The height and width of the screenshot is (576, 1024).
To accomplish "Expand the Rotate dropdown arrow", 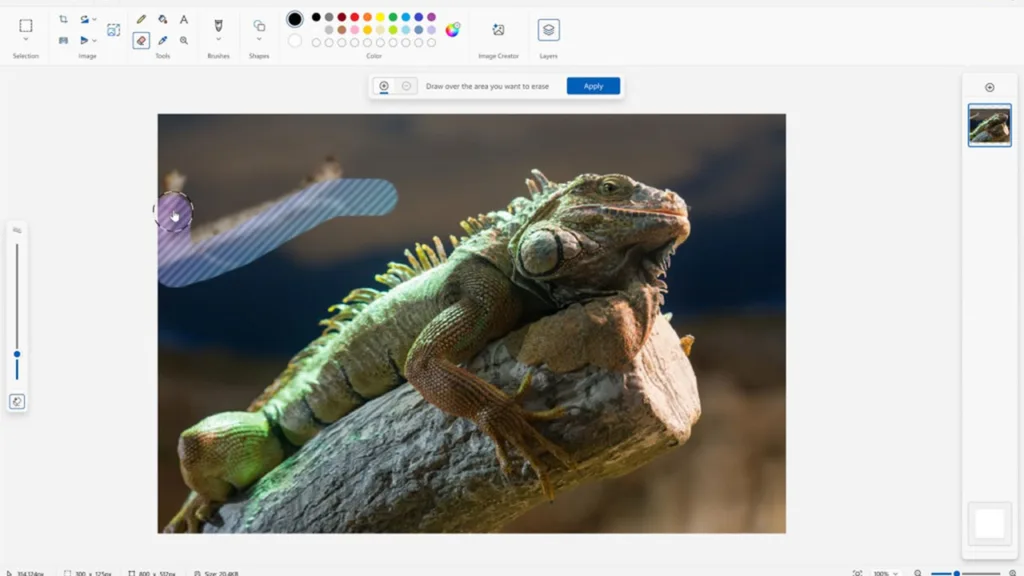I will click(94, 20).
